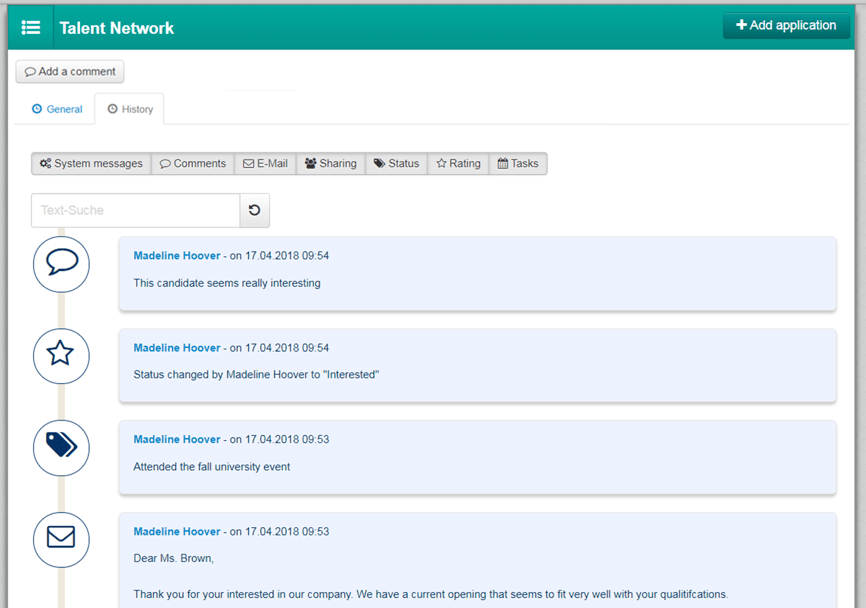Toggle the Rating history filter
This screenshot has width=866, height=608.
[458, 164]
